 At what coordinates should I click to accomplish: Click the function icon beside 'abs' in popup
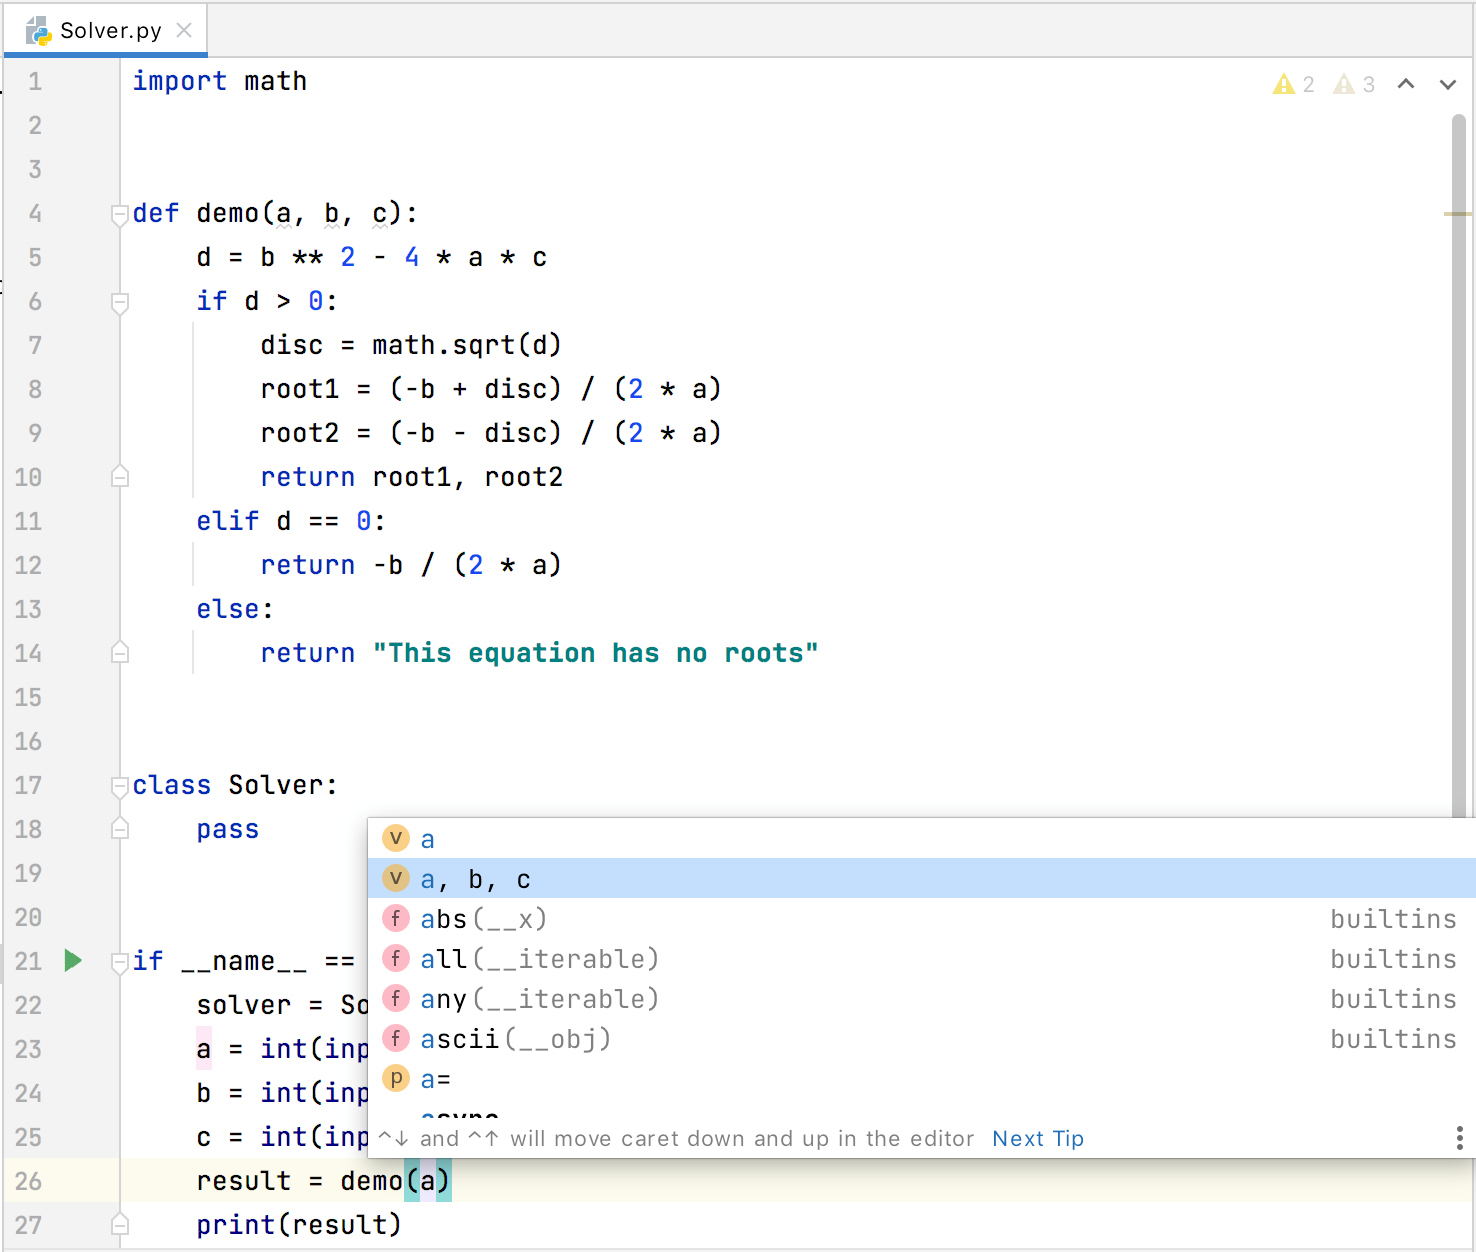click(396, 918)
